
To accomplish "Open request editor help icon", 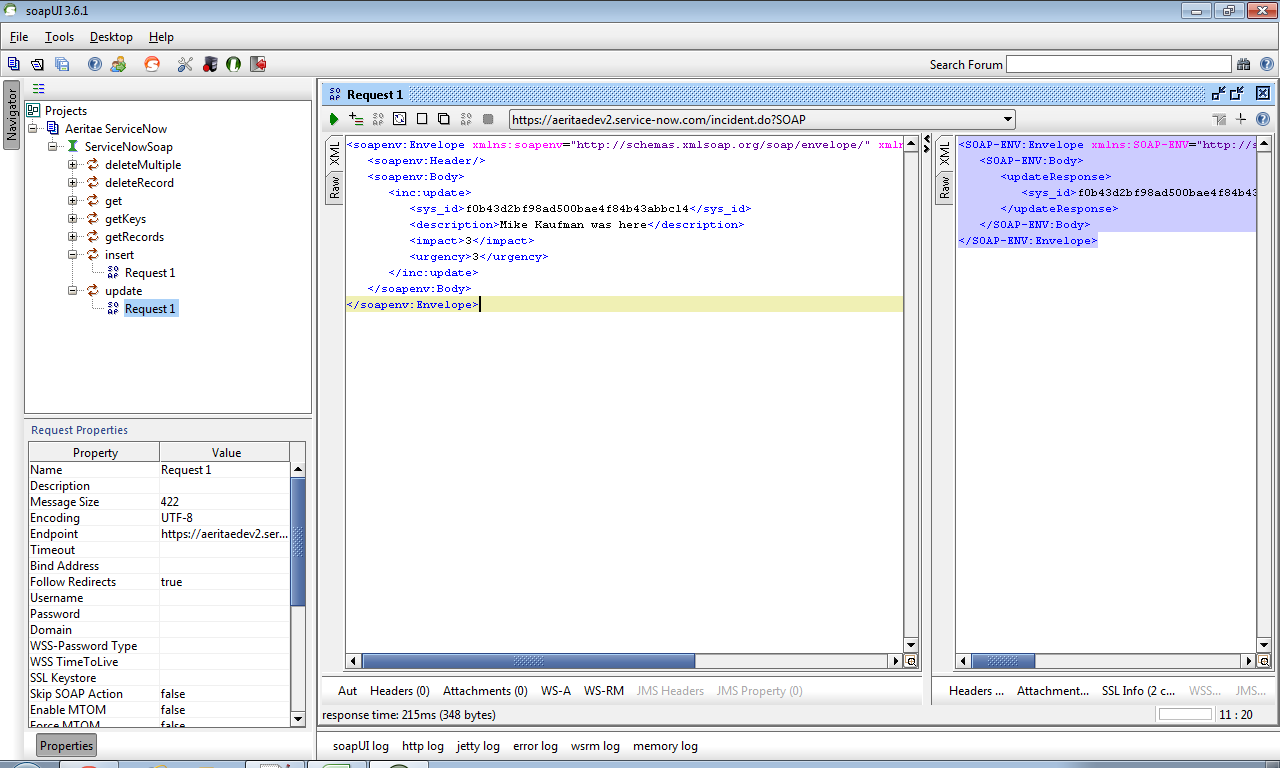I will point(1263,119).
